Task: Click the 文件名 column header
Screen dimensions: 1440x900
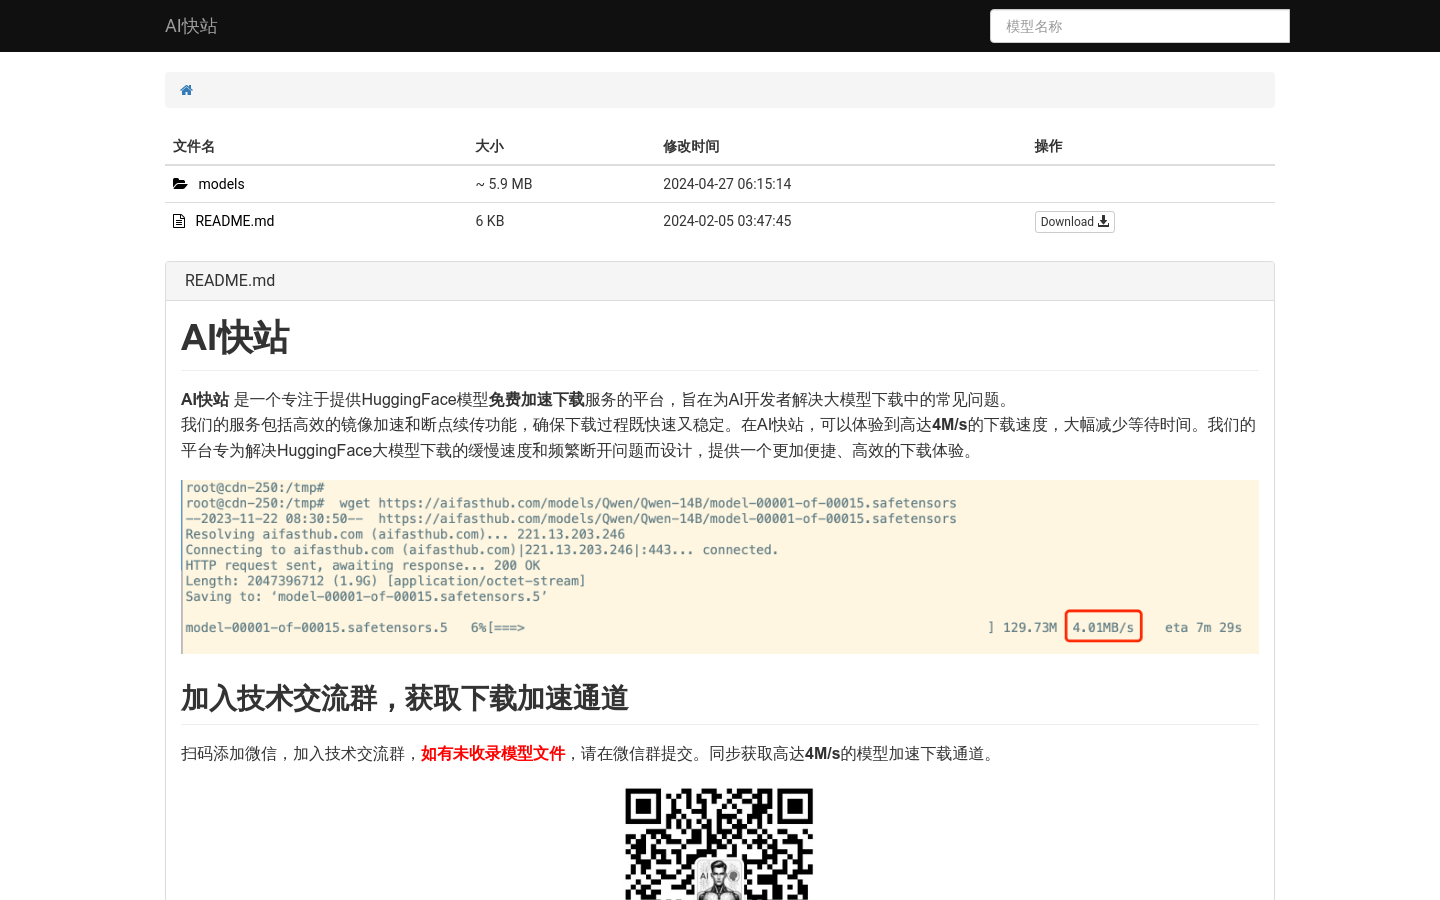Action: tap(194, 146)
